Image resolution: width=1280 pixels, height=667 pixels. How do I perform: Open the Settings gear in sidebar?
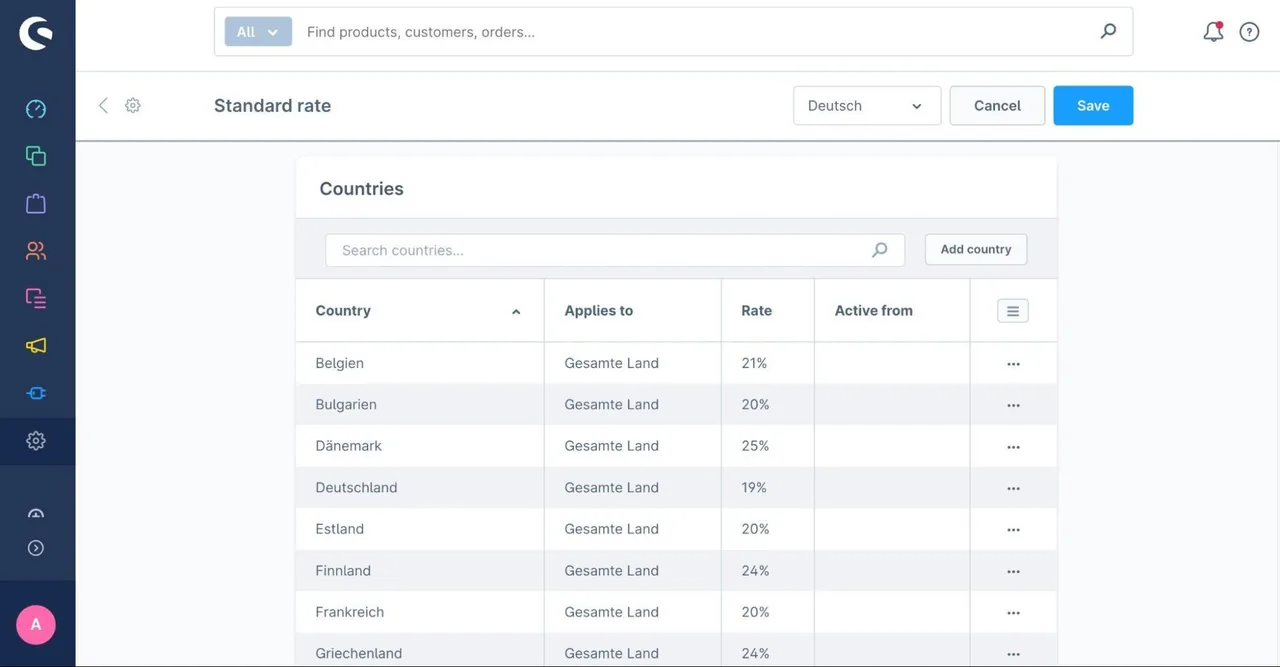click(x=36, y=441)
